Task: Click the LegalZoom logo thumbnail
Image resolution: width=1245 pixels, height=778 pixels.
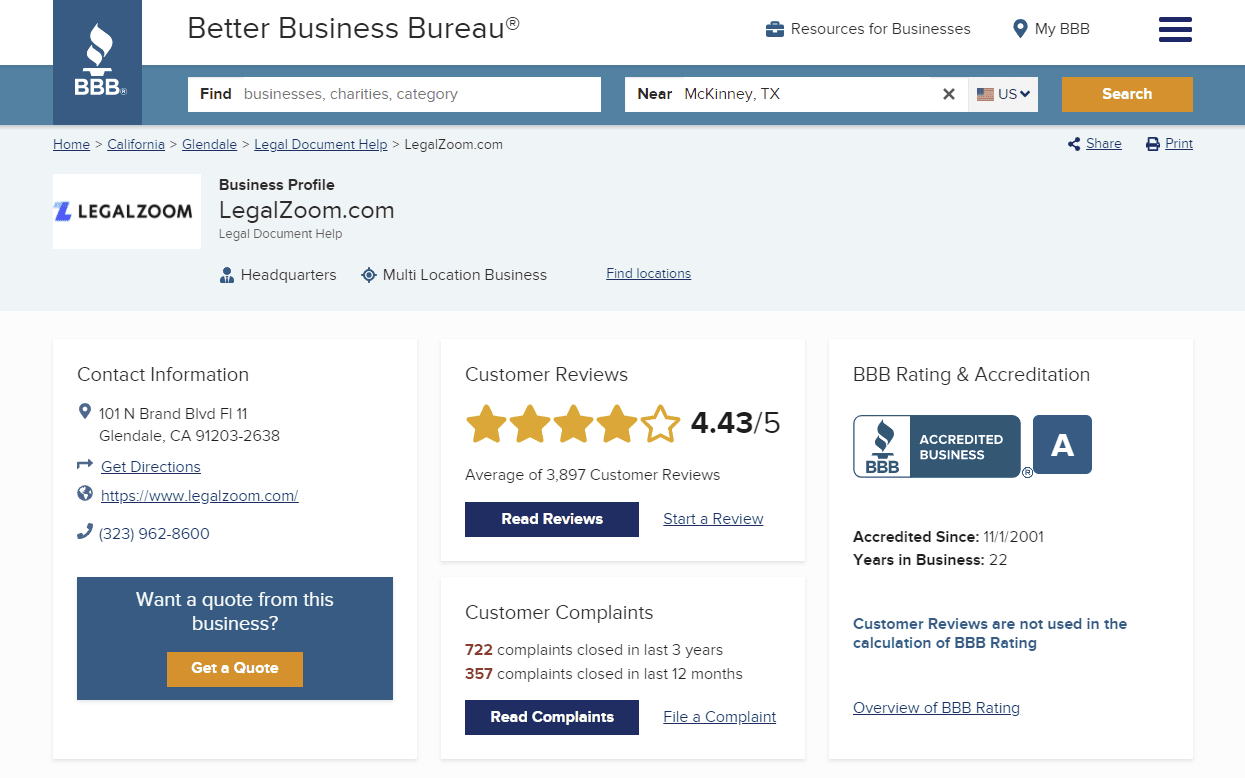Action: [x=127, y=211]
